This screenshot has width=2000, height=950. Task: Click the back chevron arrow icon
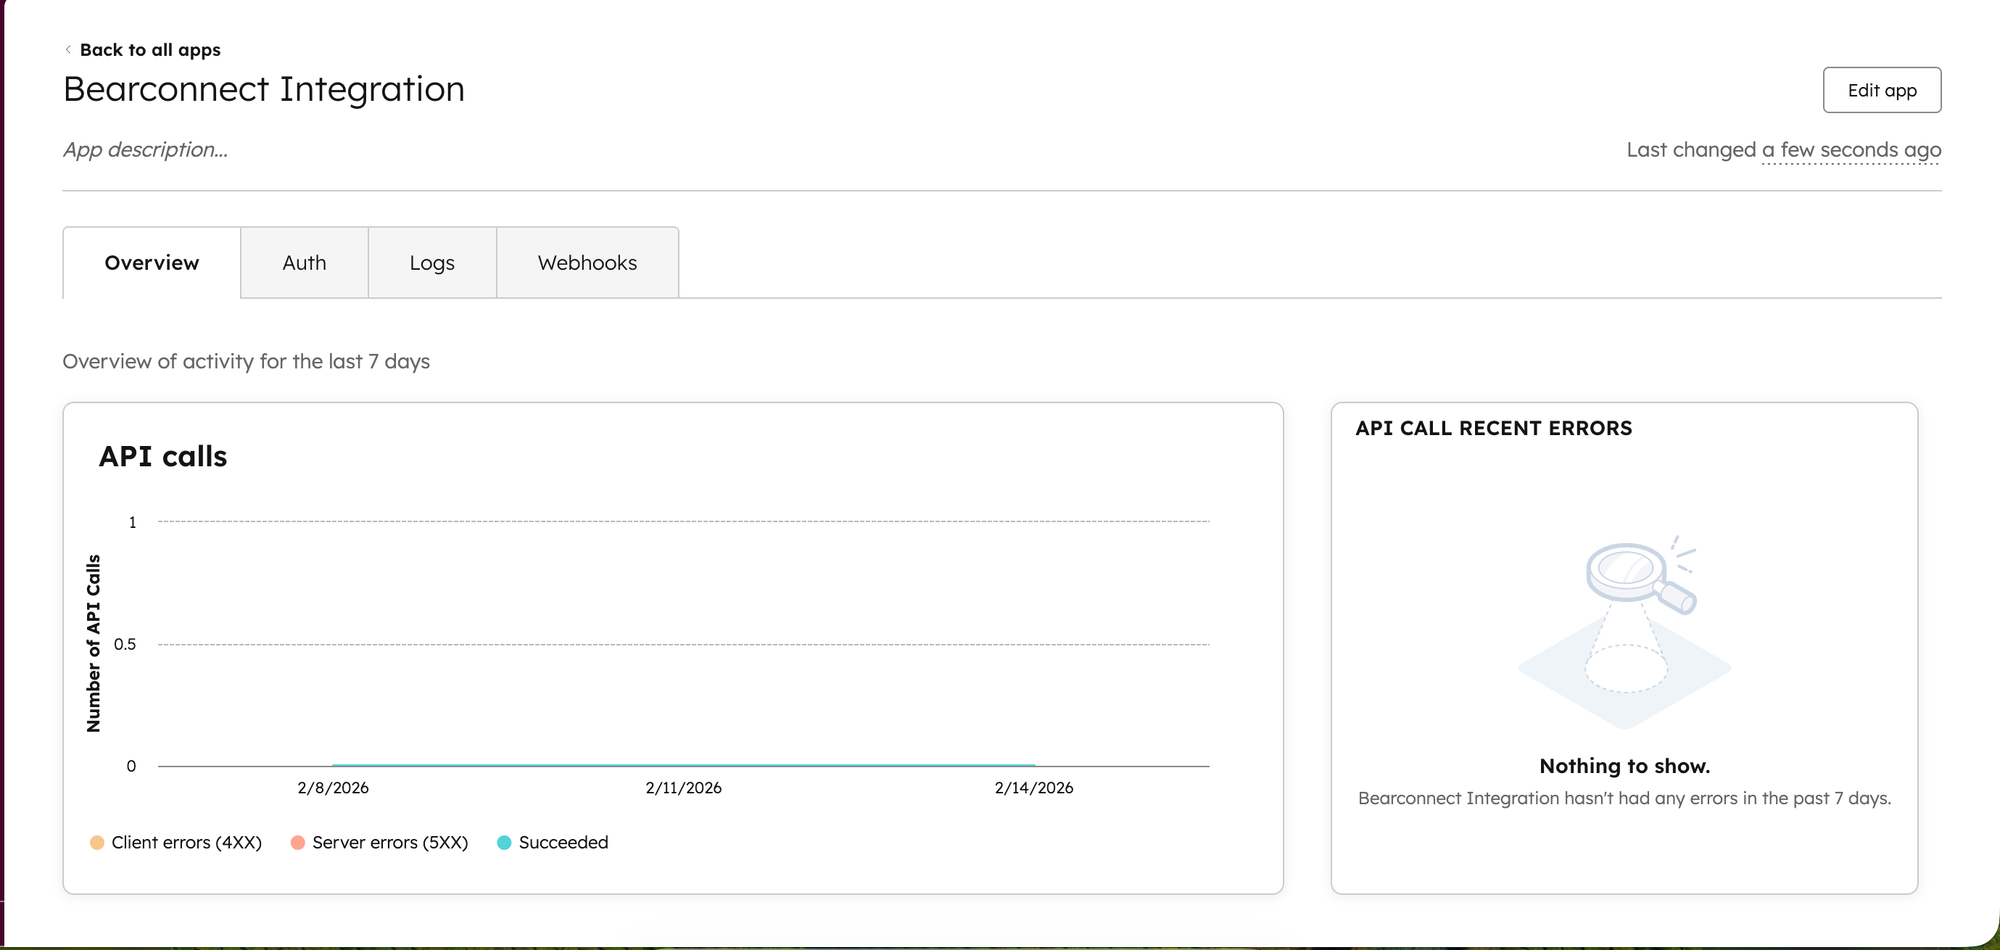coord(68,50)
